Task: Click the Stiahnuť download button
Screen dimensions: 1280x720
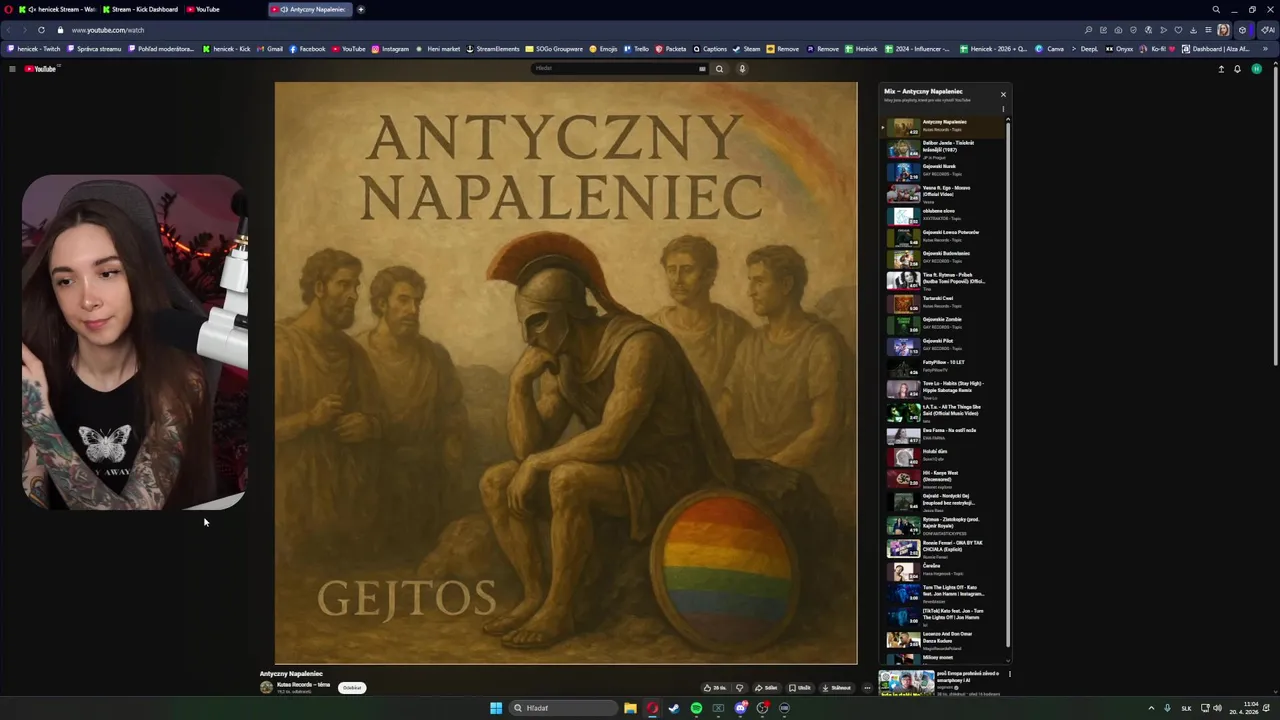Action: (837, 688)
